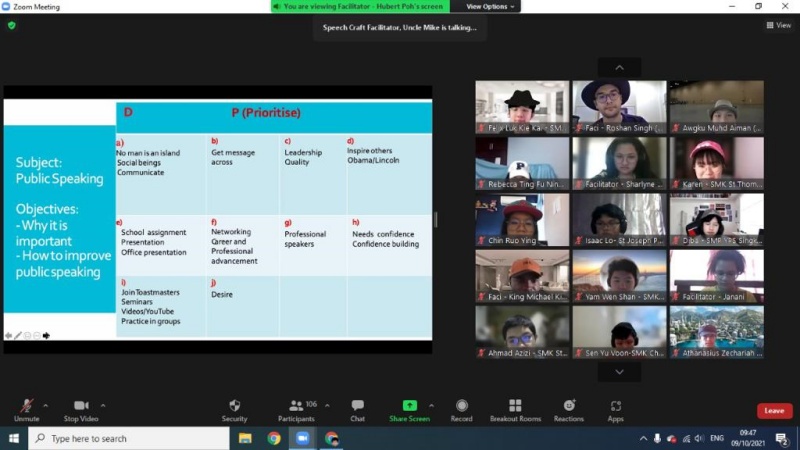The image size is (800, 450).
Task: Switch the ENG input language
Action: (717, 438)
